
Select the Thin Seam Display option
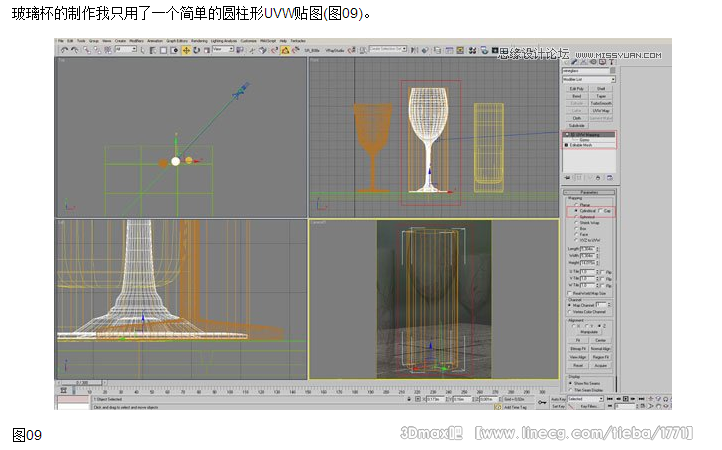(571, 390)
